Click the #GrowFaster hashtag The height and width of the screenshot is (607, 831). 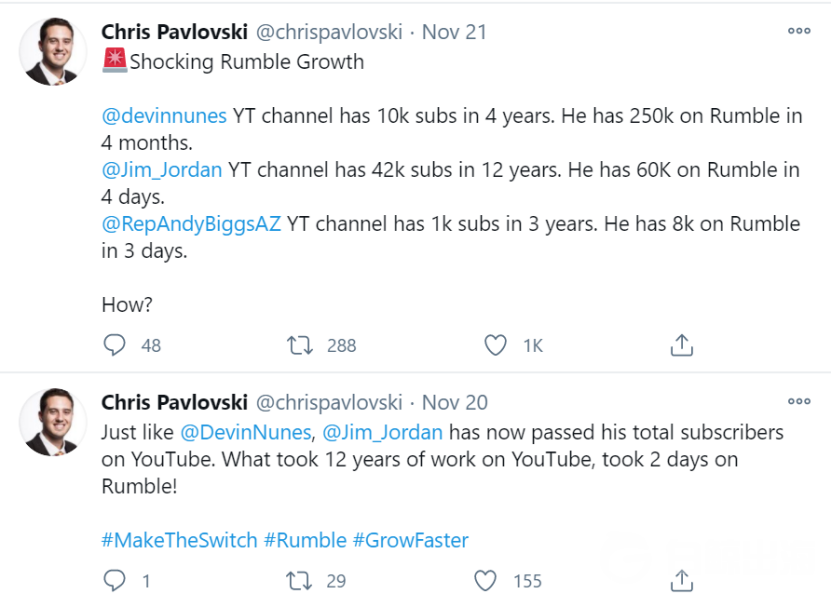(410, 541)
